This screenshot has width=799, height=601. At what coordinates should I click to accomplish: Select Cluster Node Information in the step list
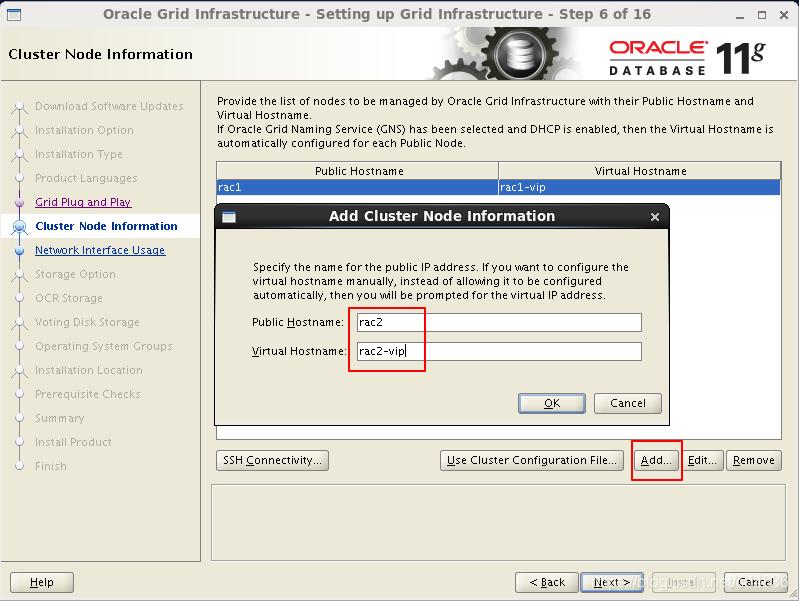[x=106, y=226]
